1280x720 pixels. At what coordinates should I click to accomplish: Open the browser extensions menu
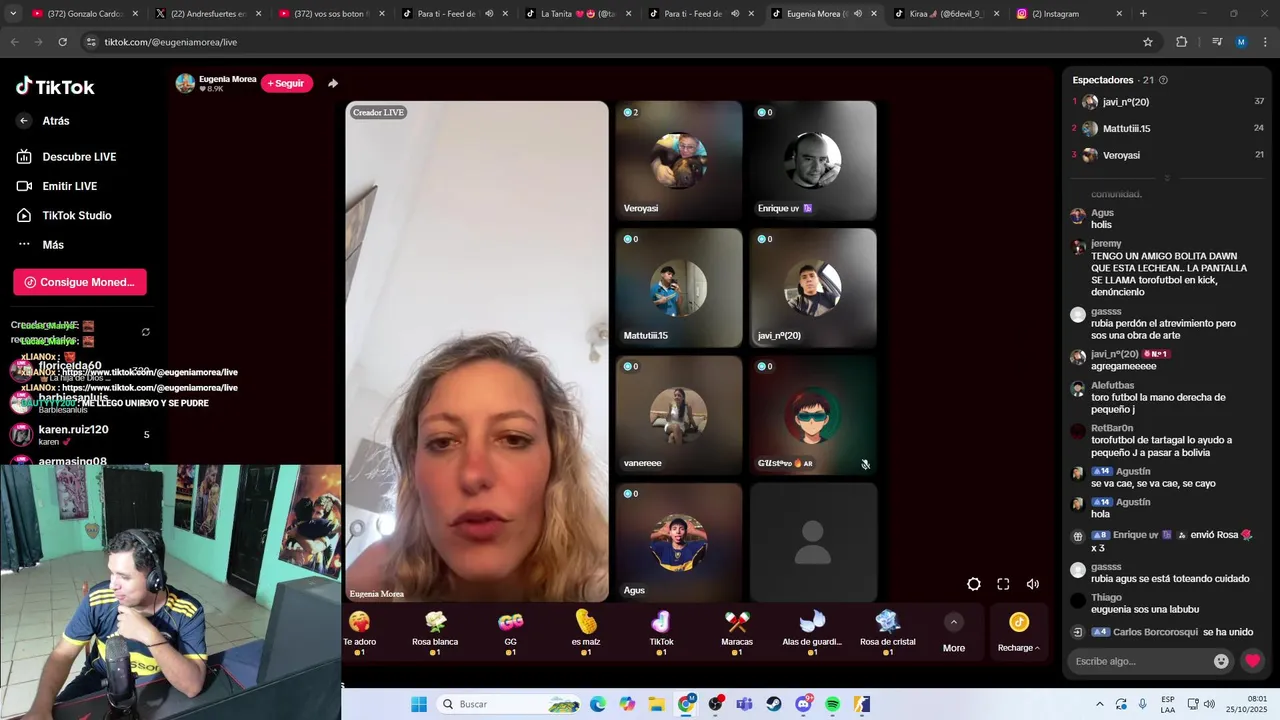[1182, 42]
